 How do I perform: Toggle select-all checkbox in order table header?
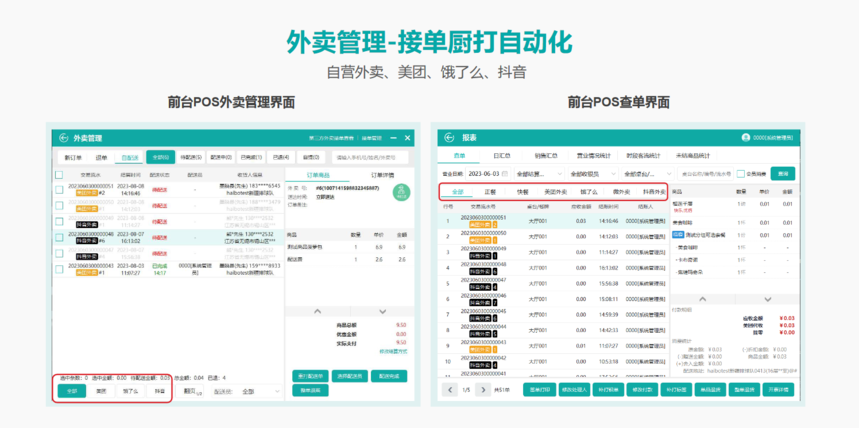tap(59, 175)
